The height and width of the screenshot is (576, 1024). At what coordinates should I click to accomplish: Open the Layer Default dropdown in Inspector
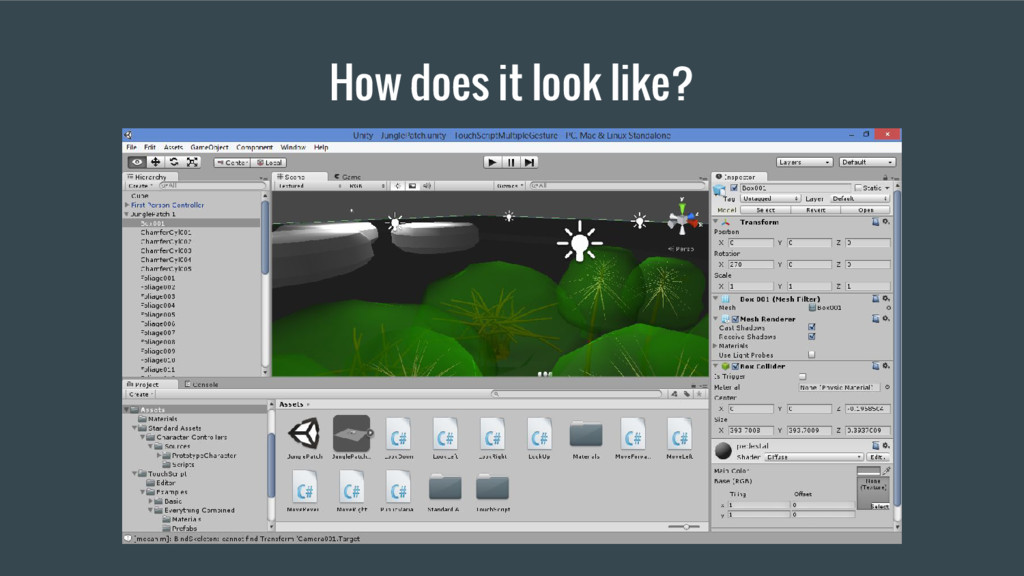(x=859, y=199)
